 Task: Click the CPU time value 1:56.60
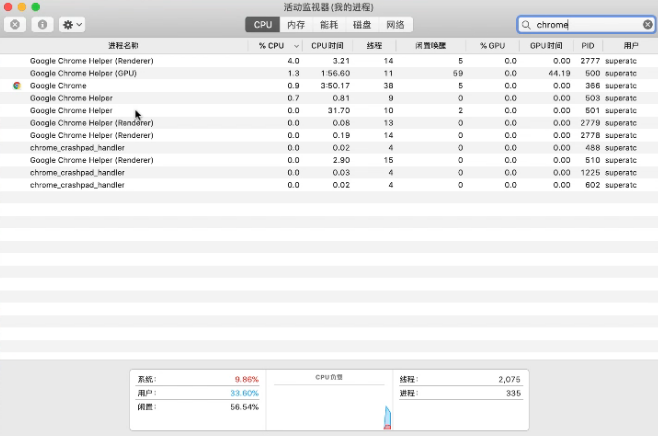click(x=335, y=73)
